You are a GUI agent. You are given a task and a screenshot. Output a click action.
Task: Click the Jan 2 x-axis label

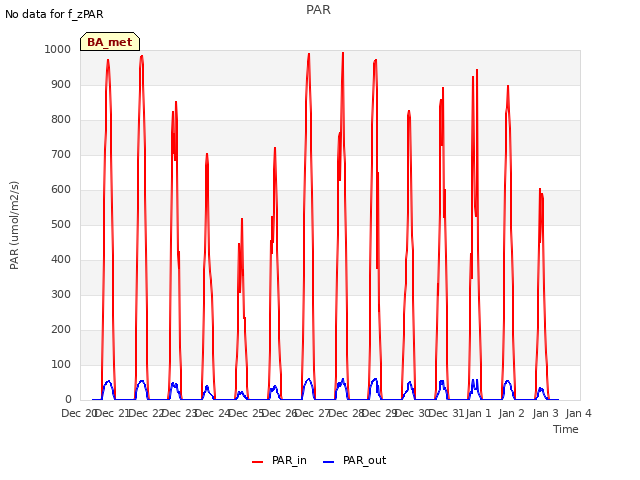pos(512,413)
